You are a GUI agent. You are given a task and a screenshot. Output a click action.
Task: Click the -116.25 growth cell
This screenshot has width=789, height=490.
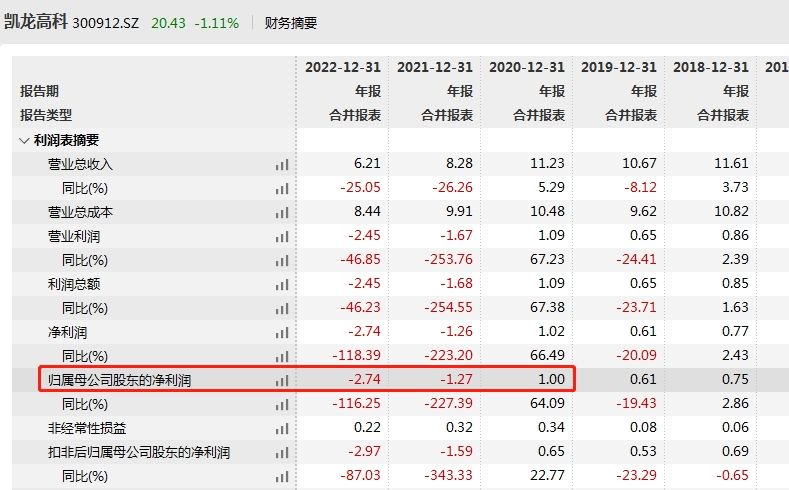pyautogui.click(x=356, y=403)
